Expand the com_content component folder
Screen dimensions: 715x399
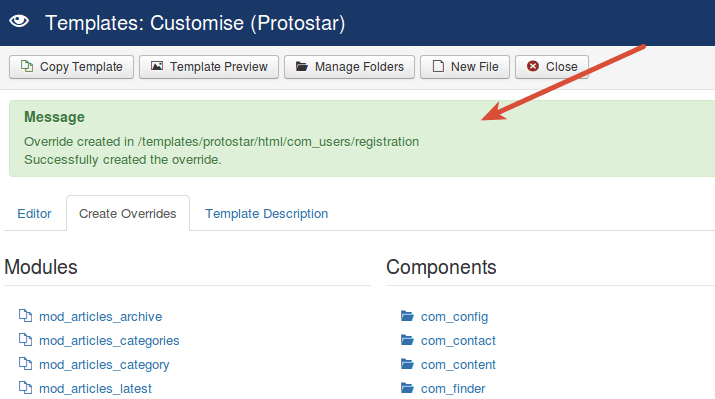tap(458, 365)
